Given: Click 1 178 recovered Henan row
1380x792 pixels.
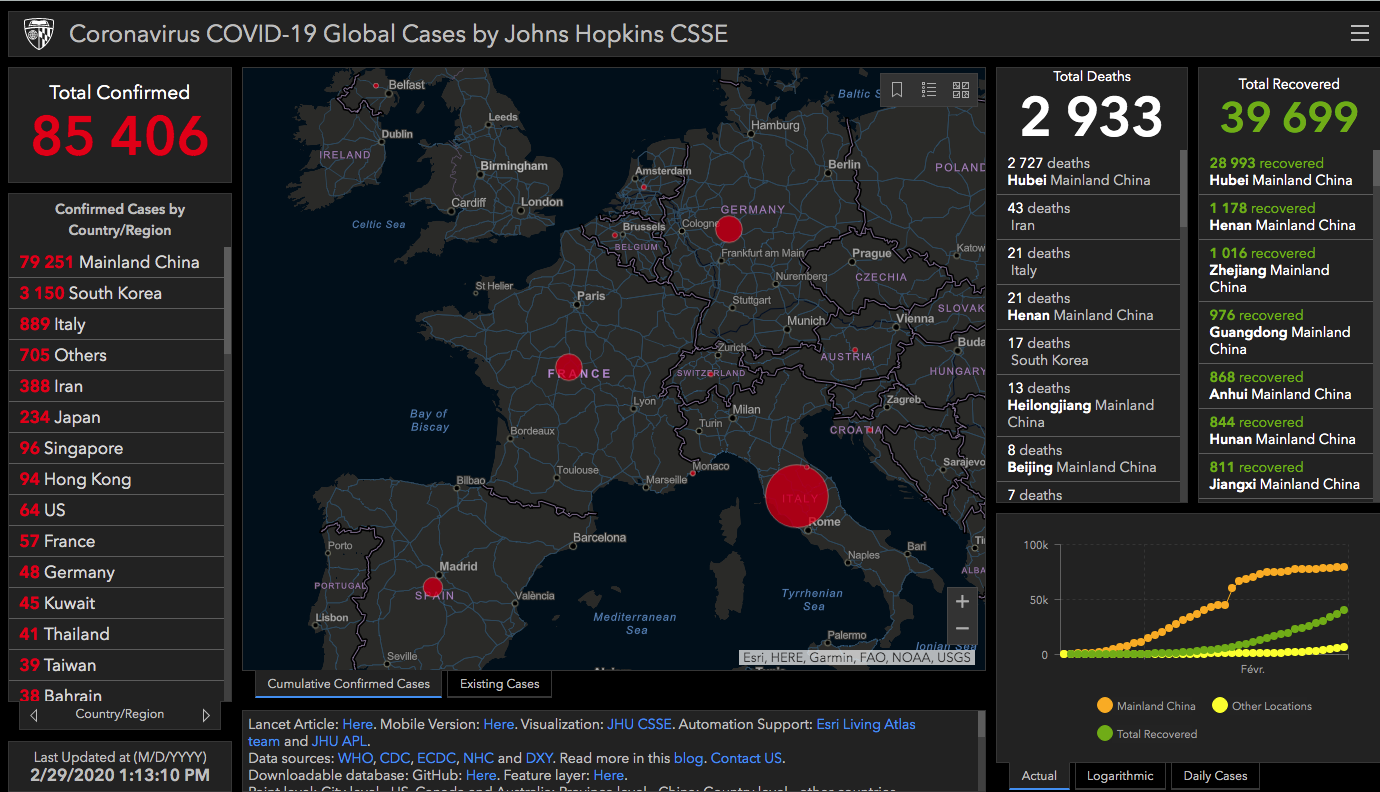Looking at the screenshot, I should [1285, 217].
